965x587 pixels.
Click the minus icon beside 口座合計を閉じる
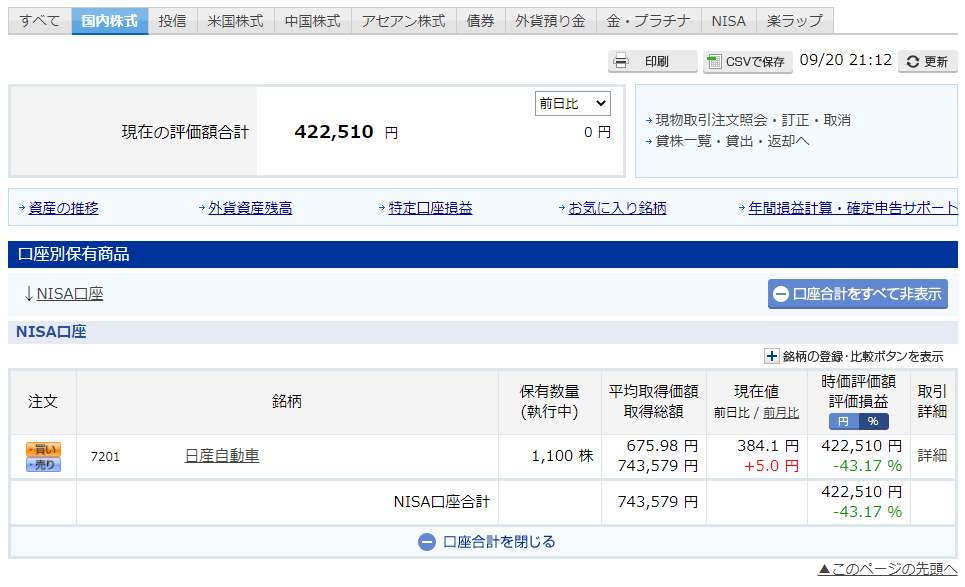tap(426, 542)
